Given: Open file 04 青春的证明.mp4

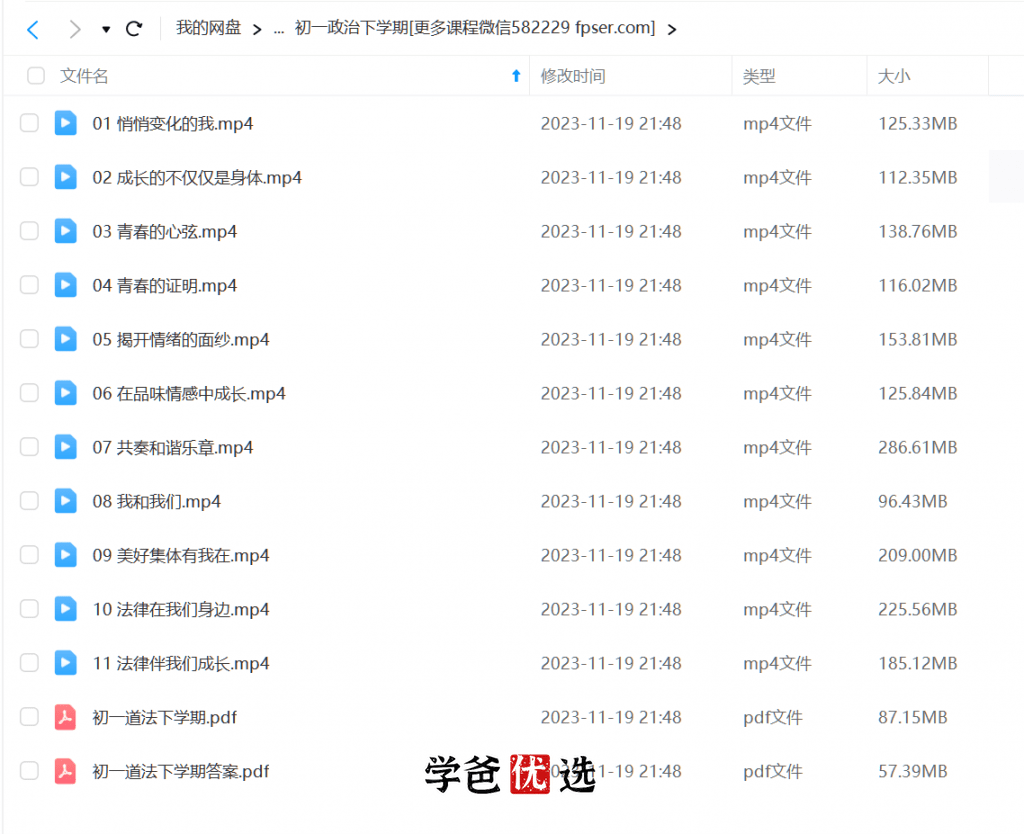Looking at the screenshot, I should click(165, 285).
